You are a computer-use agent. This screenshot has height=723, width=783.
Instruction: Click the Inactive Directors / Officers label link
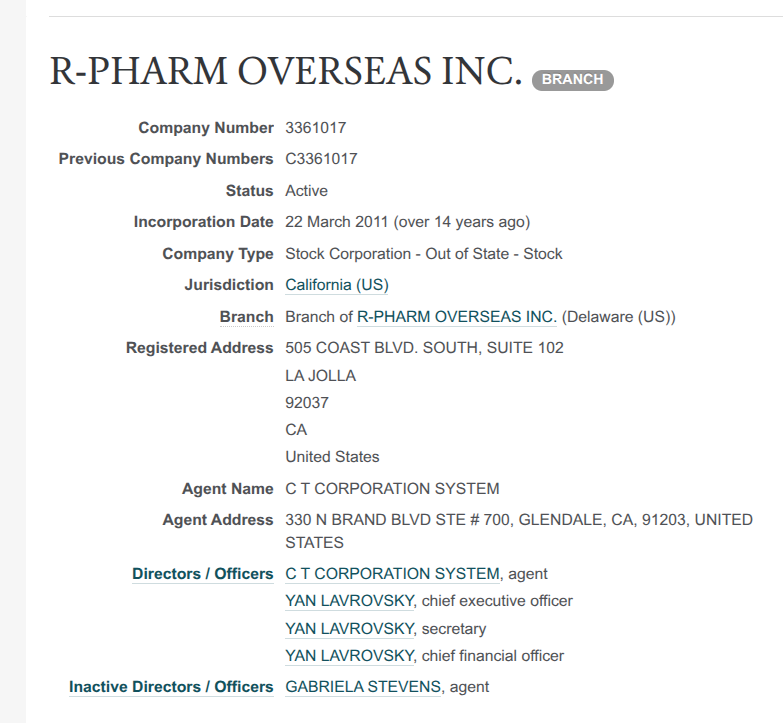(171, 687)
